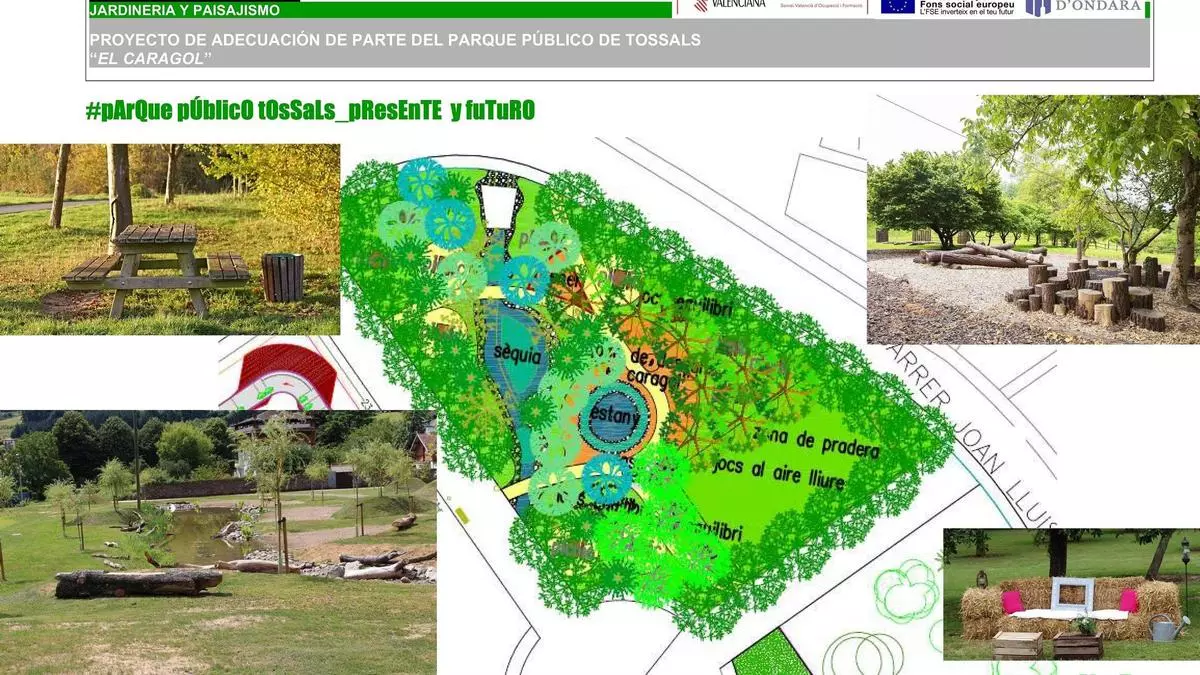Click the 'JARDINERIA Y PAISAJISMO' green header bar

click(380, 10)
